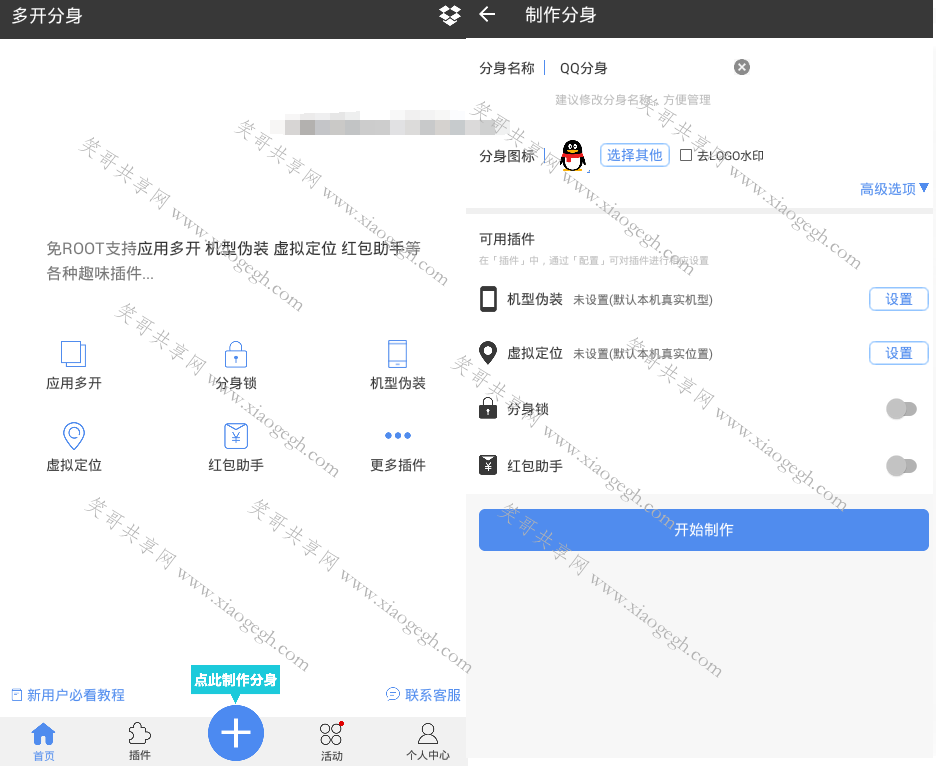936x768 pixels.
Task: Click the phone icon beside 机型伪装 plugin row
Action: (488, 299)
